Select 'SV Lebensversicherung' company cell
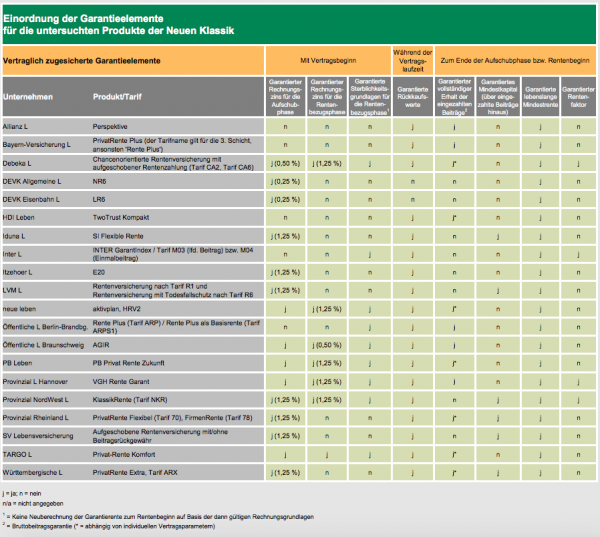This screenshot has width=600, height=537. pos(38,436)
